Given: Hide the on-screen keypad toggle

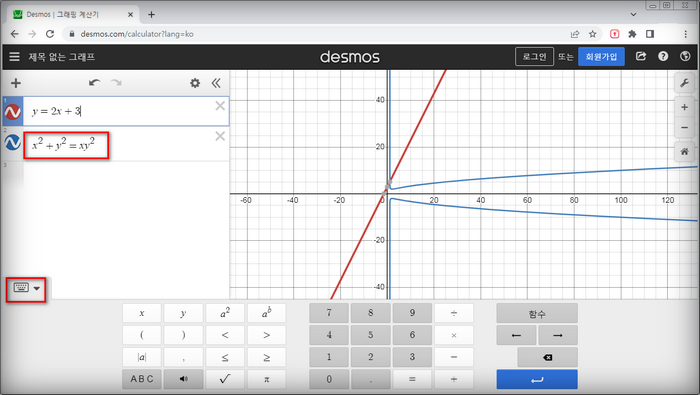Looking at the screenshot, I should click(21, 287).
